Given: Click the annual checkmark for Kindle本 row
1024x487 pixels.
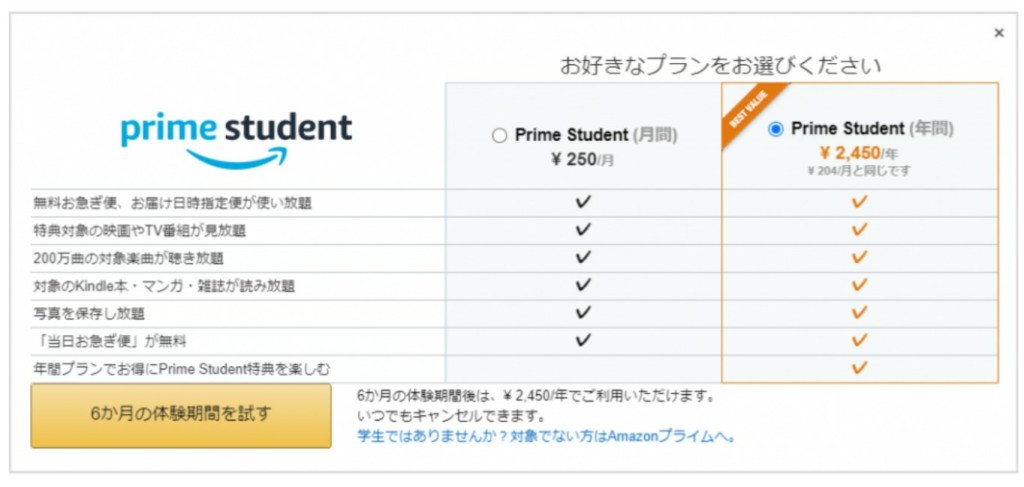Looking at the screenshot, I should (859, 285).
